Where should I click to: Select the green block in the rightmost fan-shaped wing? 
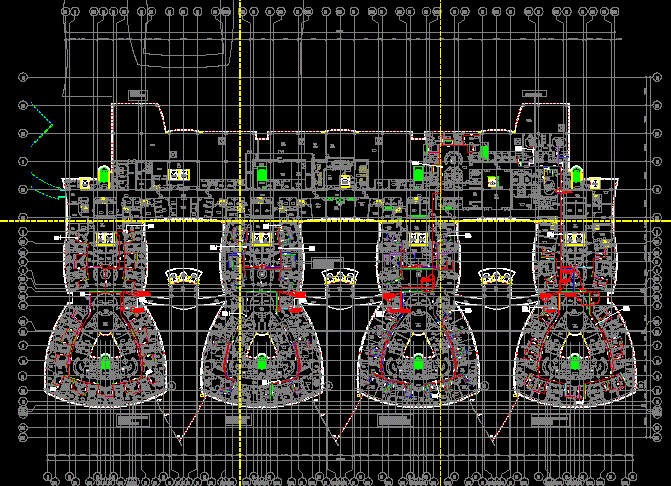click(574, 364)
